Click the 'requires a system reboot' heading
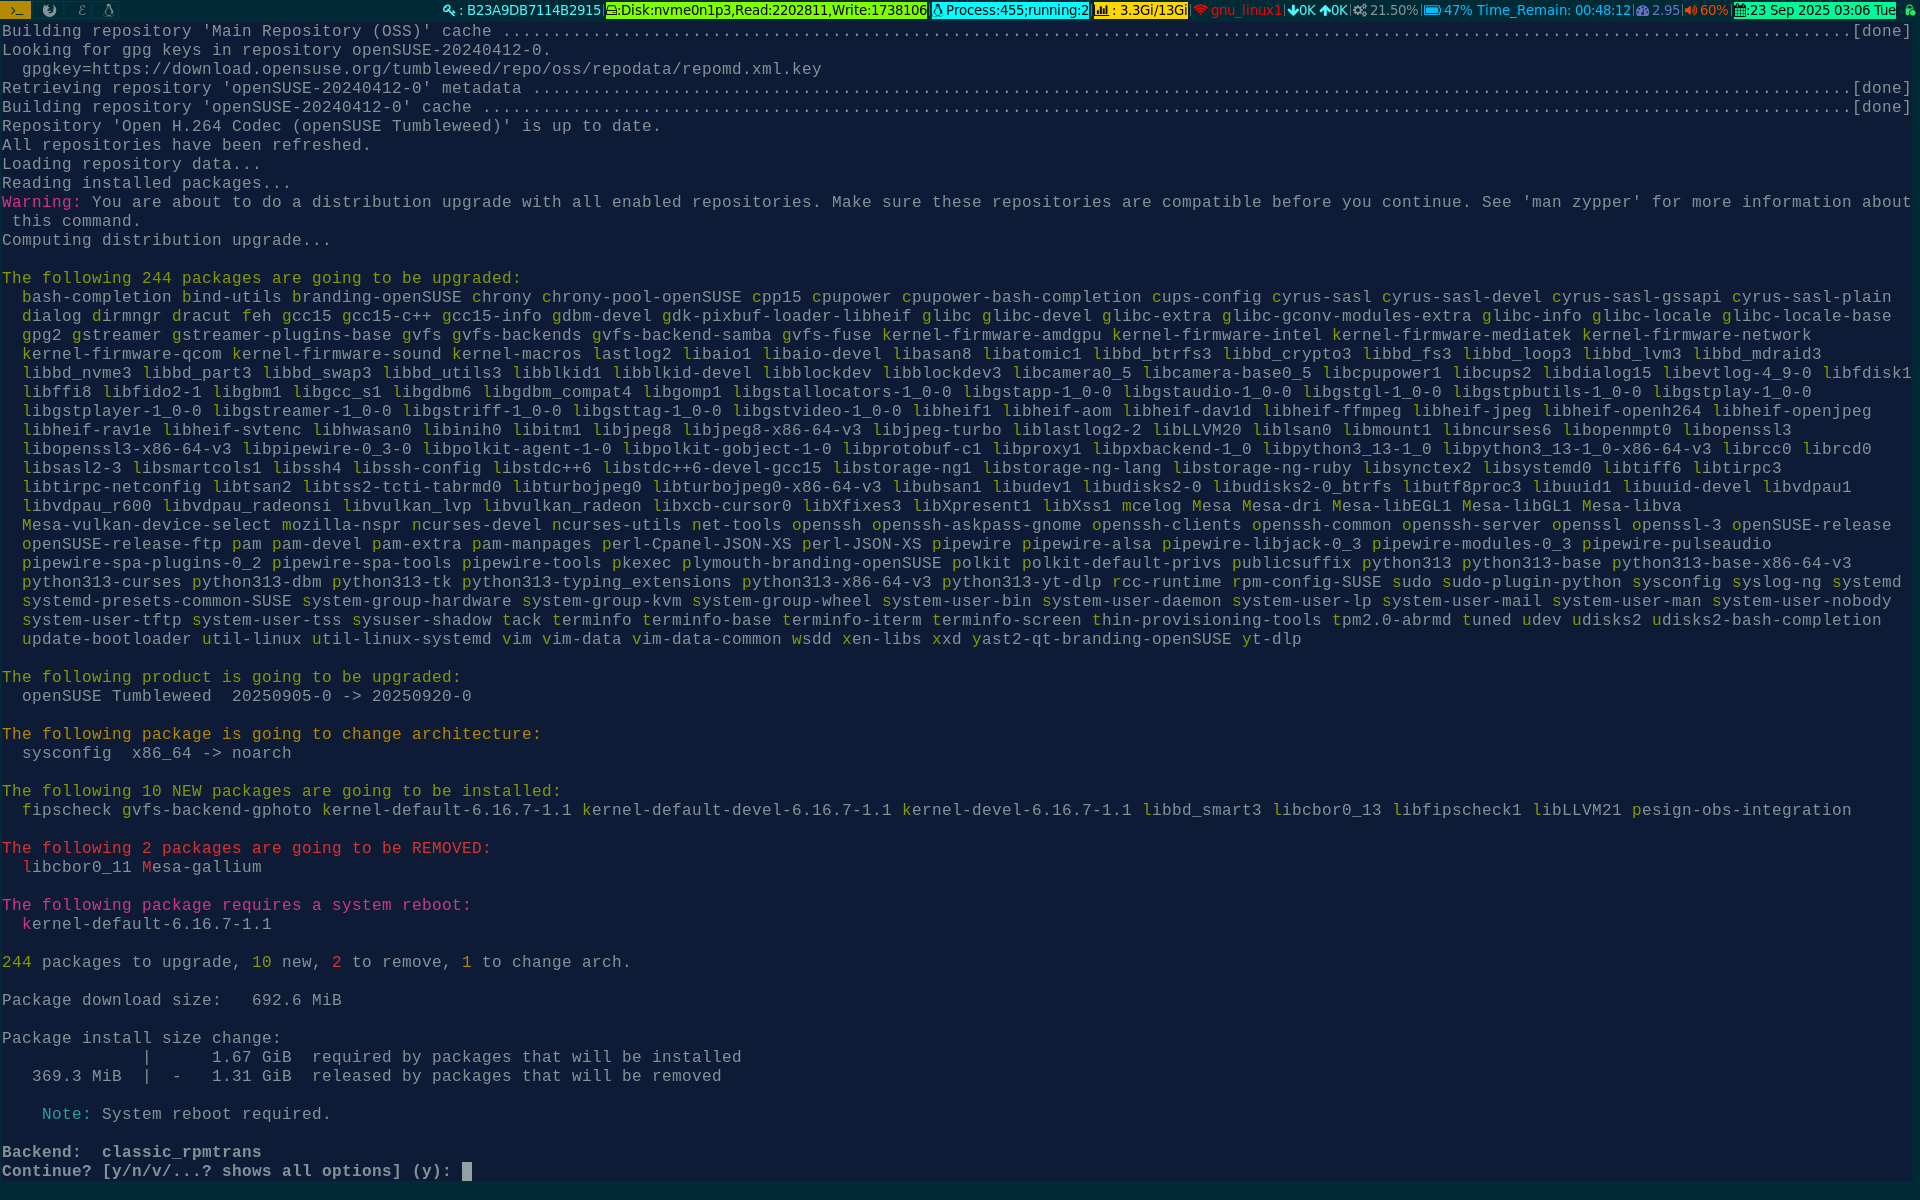Viewport: 1920px width, 1200px height. click(236, 905)
